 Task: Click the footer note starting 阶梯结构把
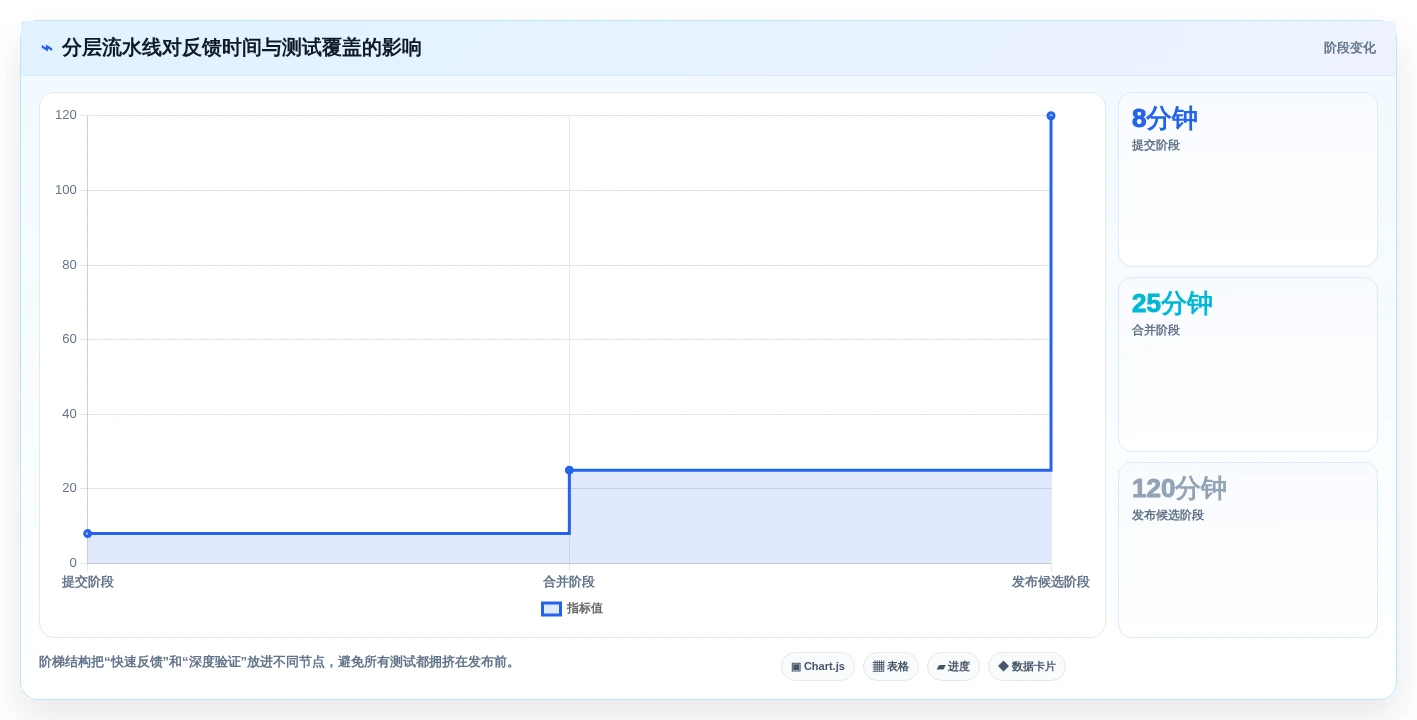[279, 662]
